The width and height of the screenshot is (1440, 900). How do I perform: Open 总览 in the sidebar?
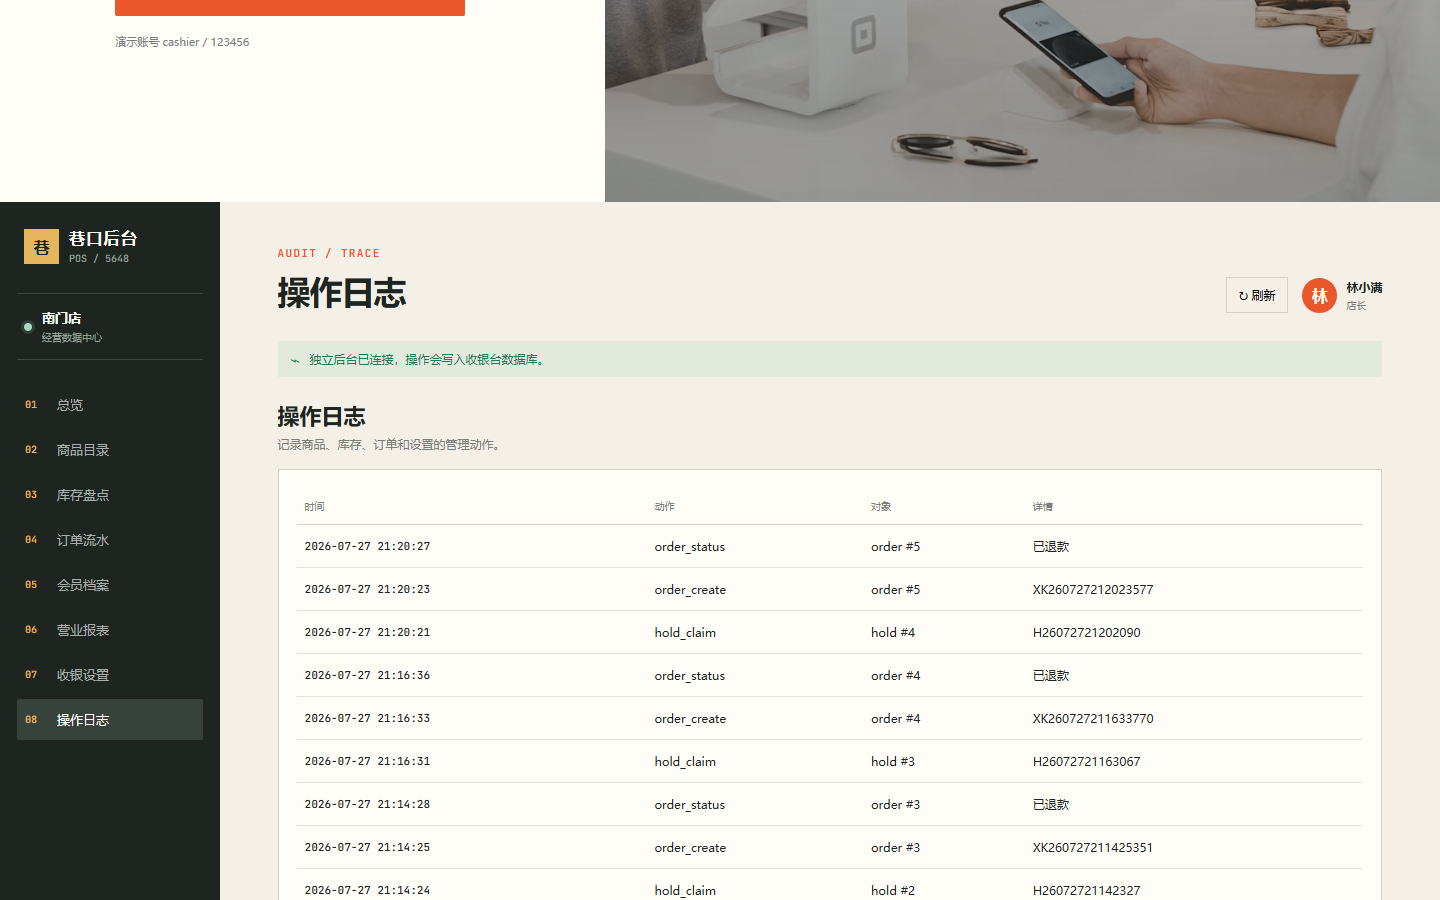point(110,405)
